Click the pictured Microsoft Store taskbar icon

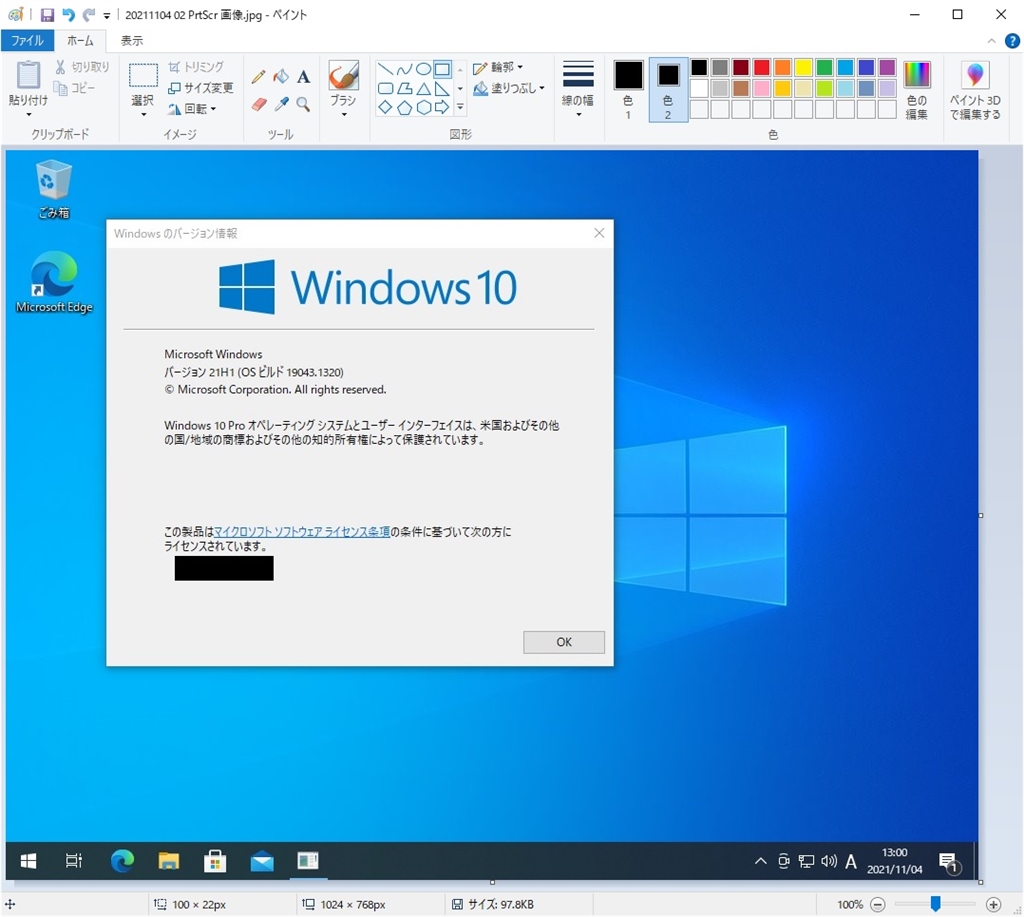tap(215, 861)
